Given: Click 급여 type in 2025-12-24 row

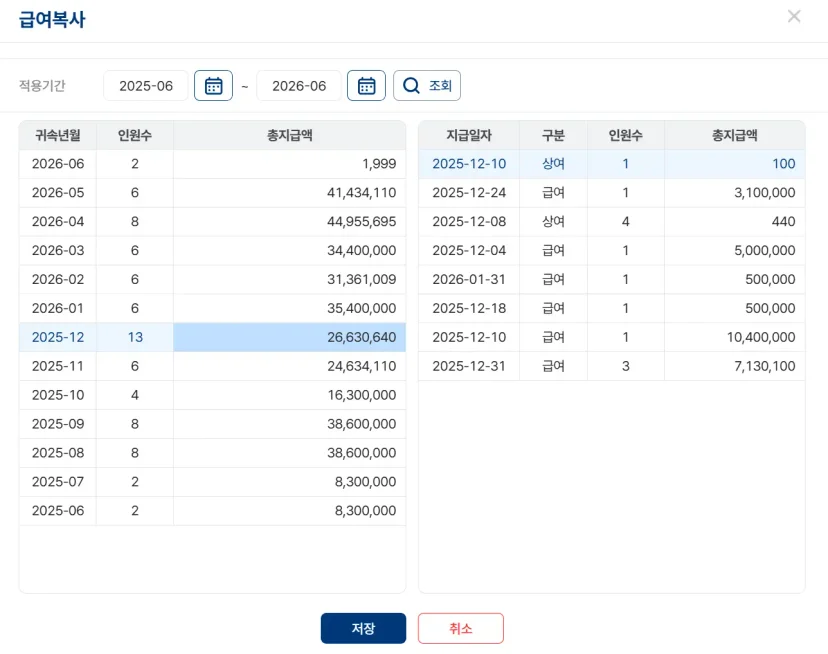Looking at the screenshot, I should pos(553,193).
